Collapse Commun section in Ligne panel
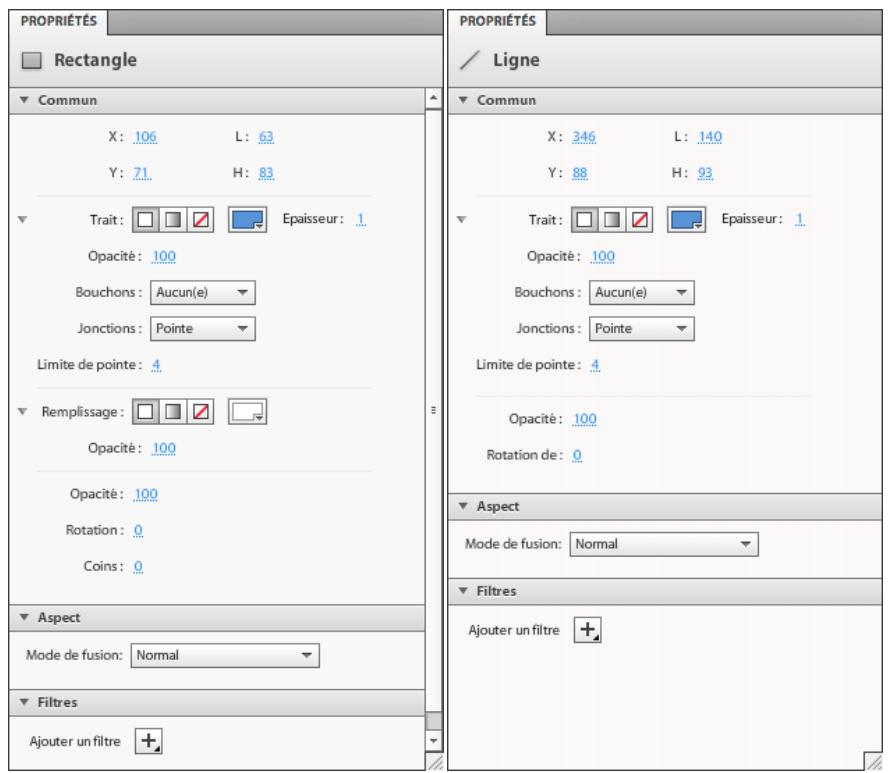The height and width of the screenshot is (773, 890). [x=463, y=100]
